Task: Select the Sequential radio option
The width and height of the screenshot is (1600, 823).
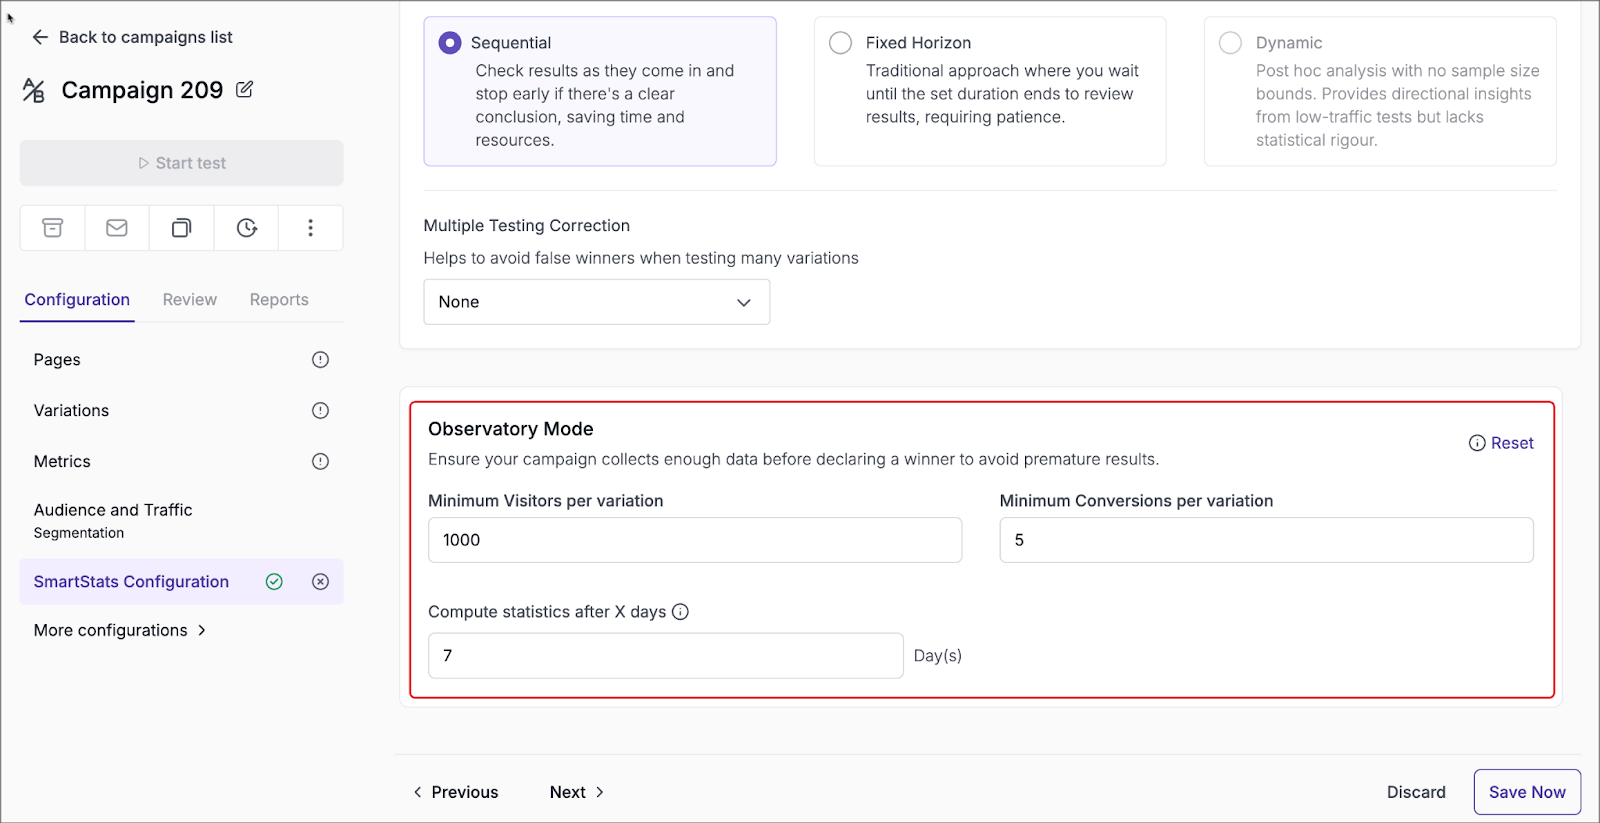Action: pyautogui.click(x=450, y=43)
